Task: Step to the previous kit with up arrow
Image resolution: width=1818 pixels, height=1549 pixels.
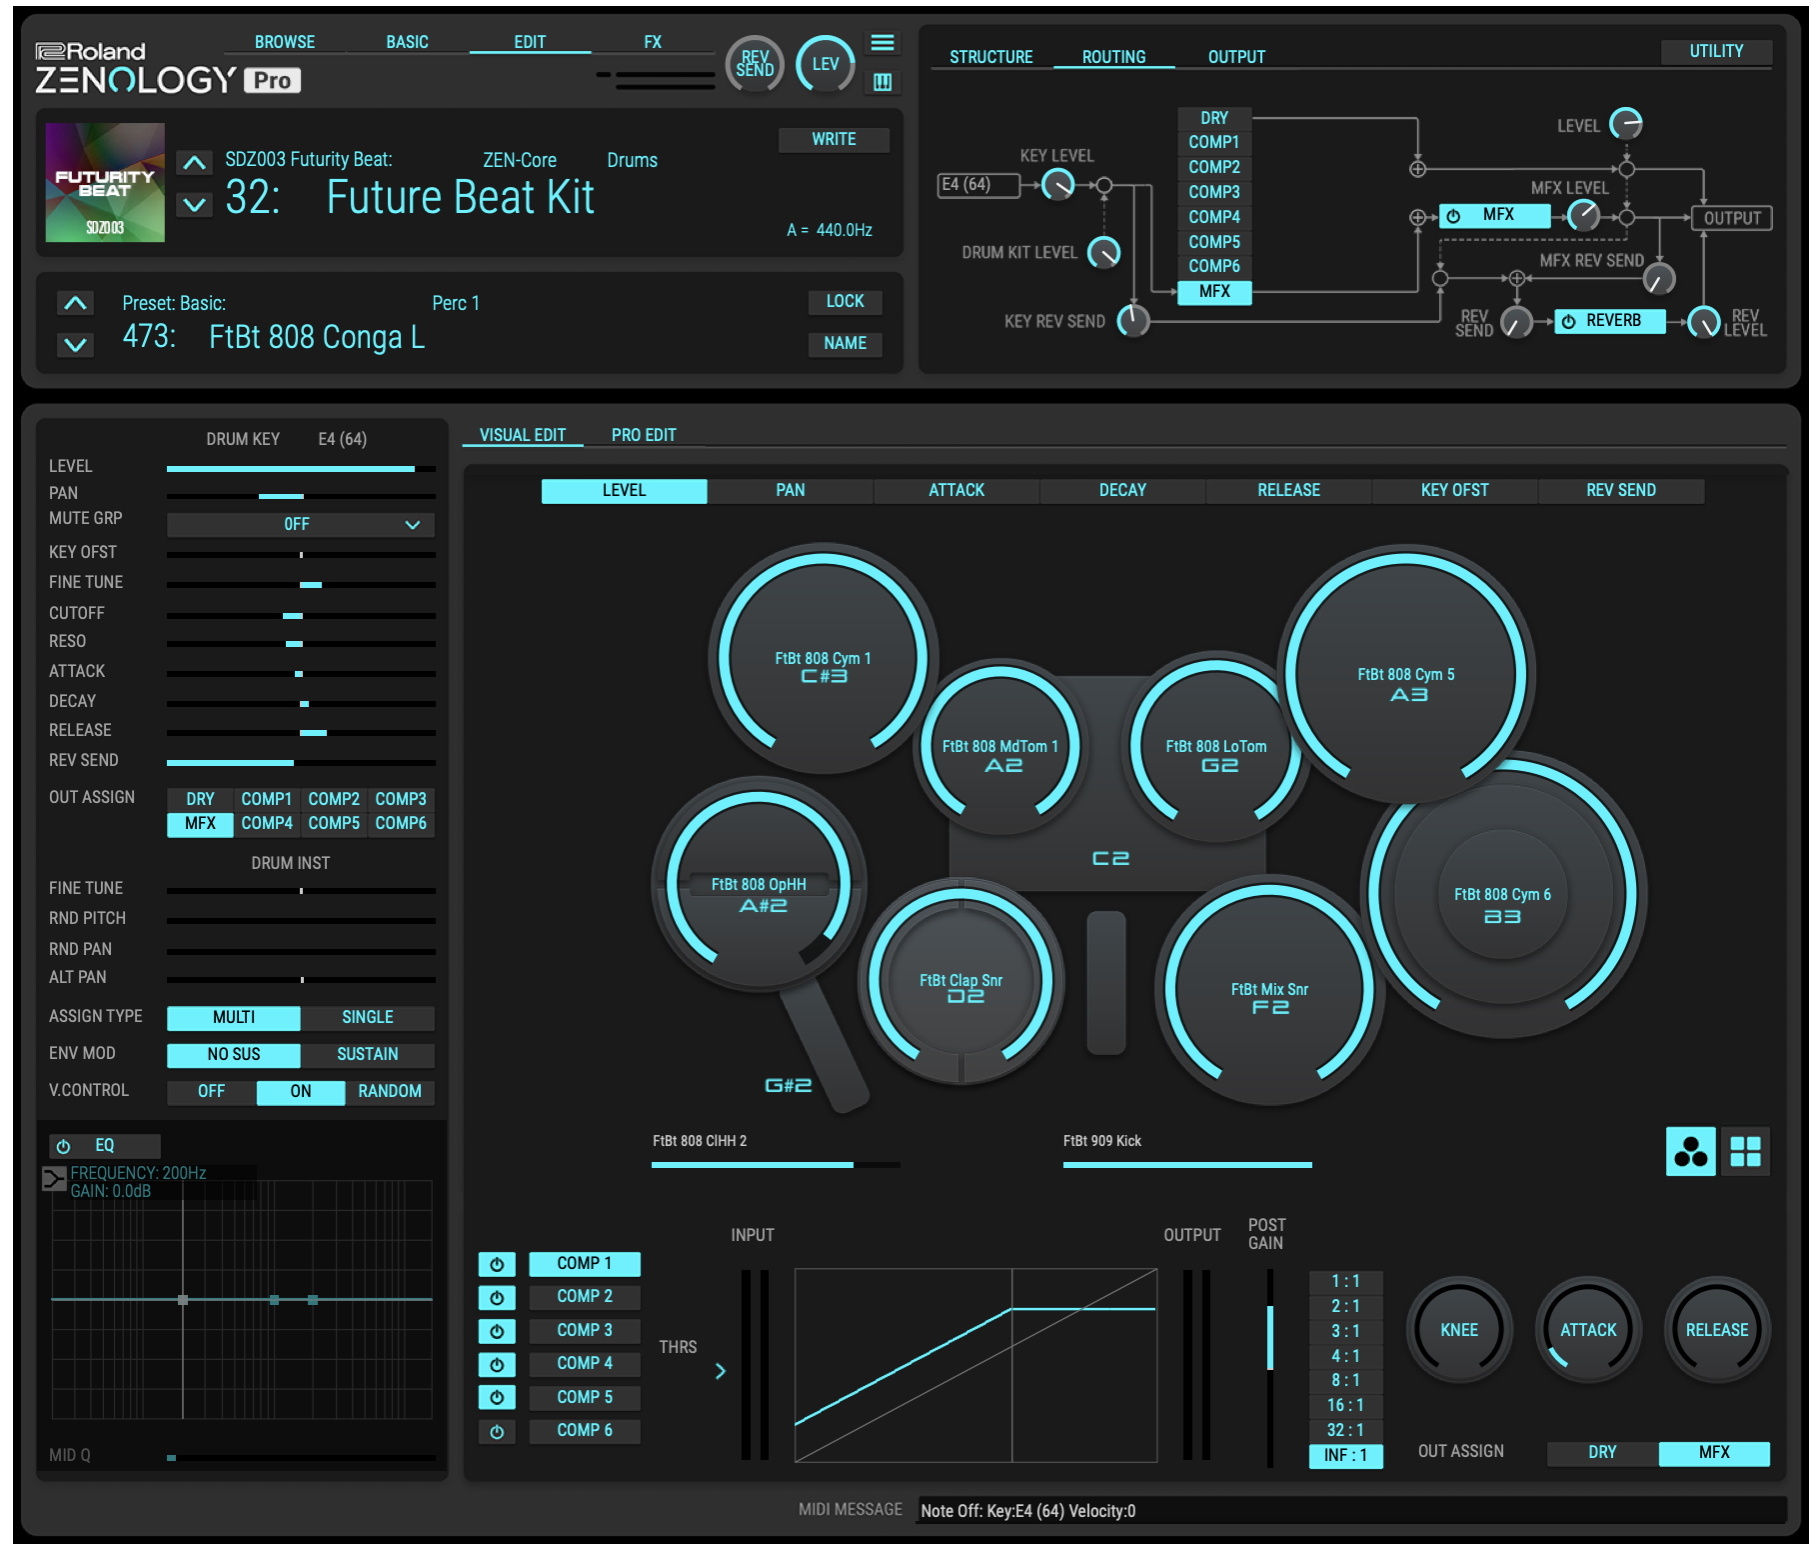Action: click(195, 163)
